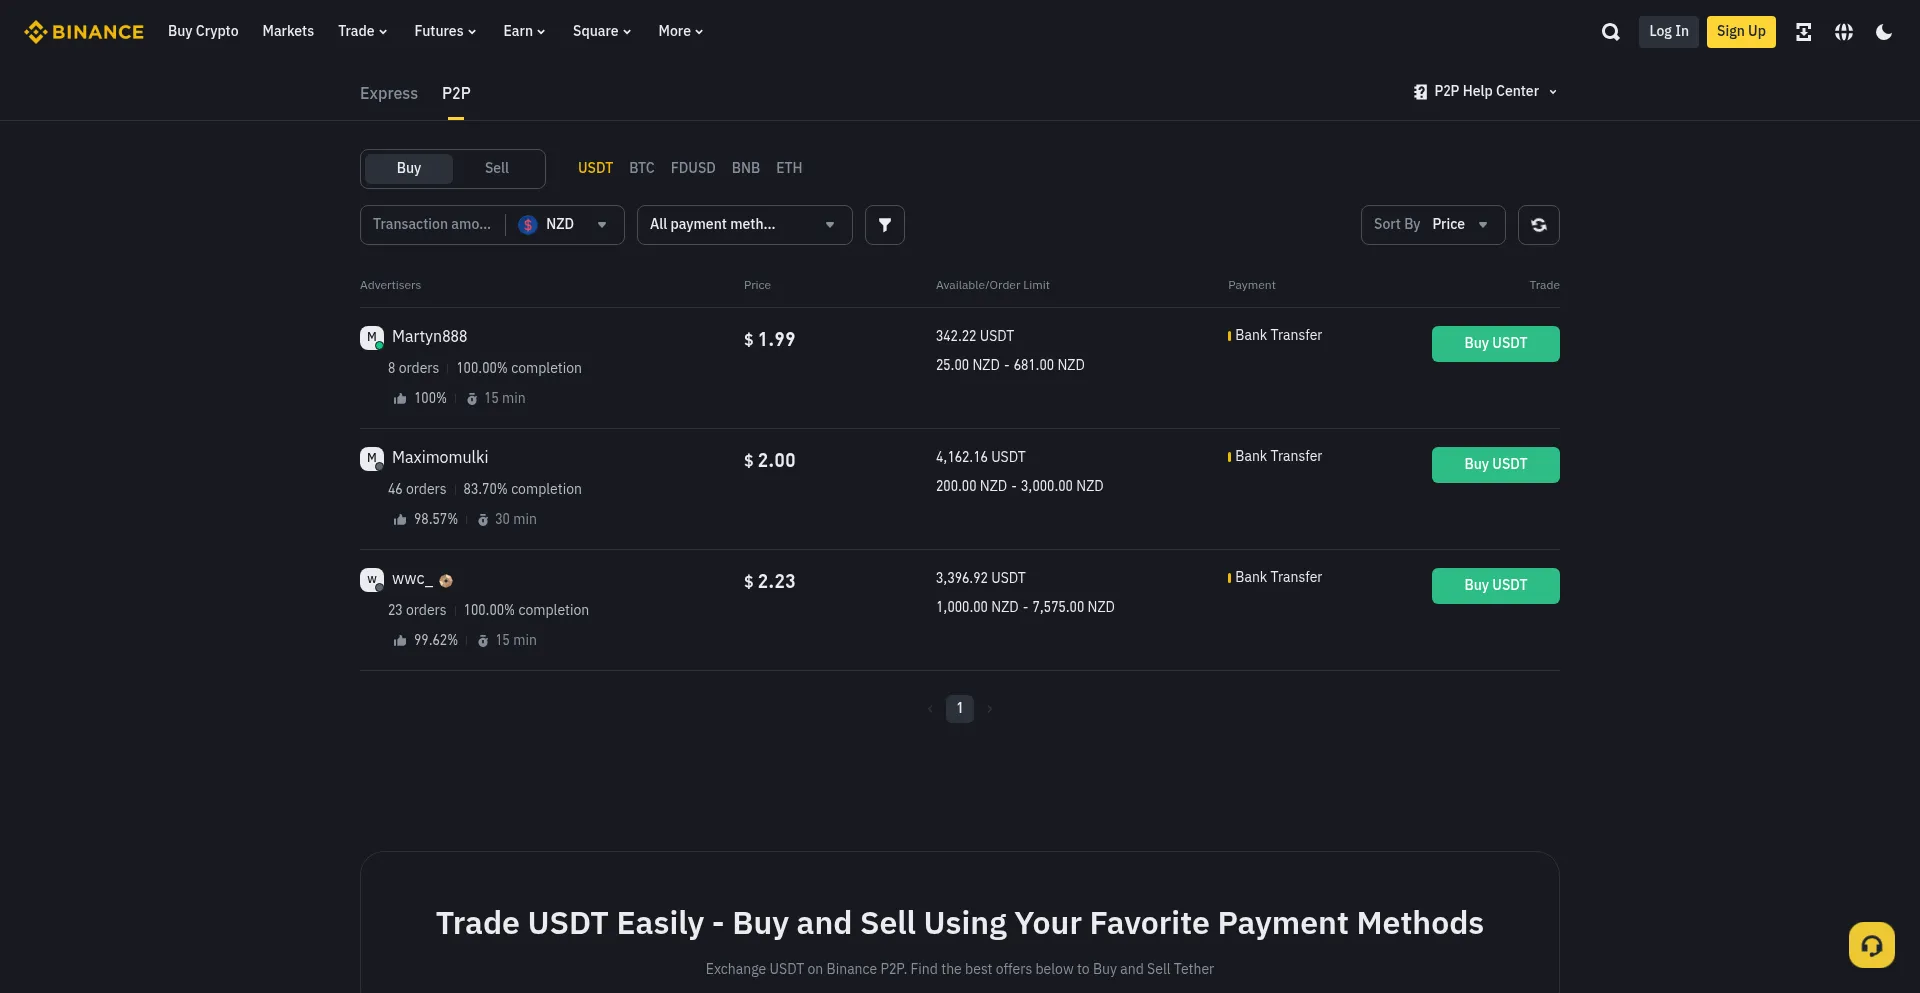
Task: Refresh the P2P listings
Action: click(1538, 225)
